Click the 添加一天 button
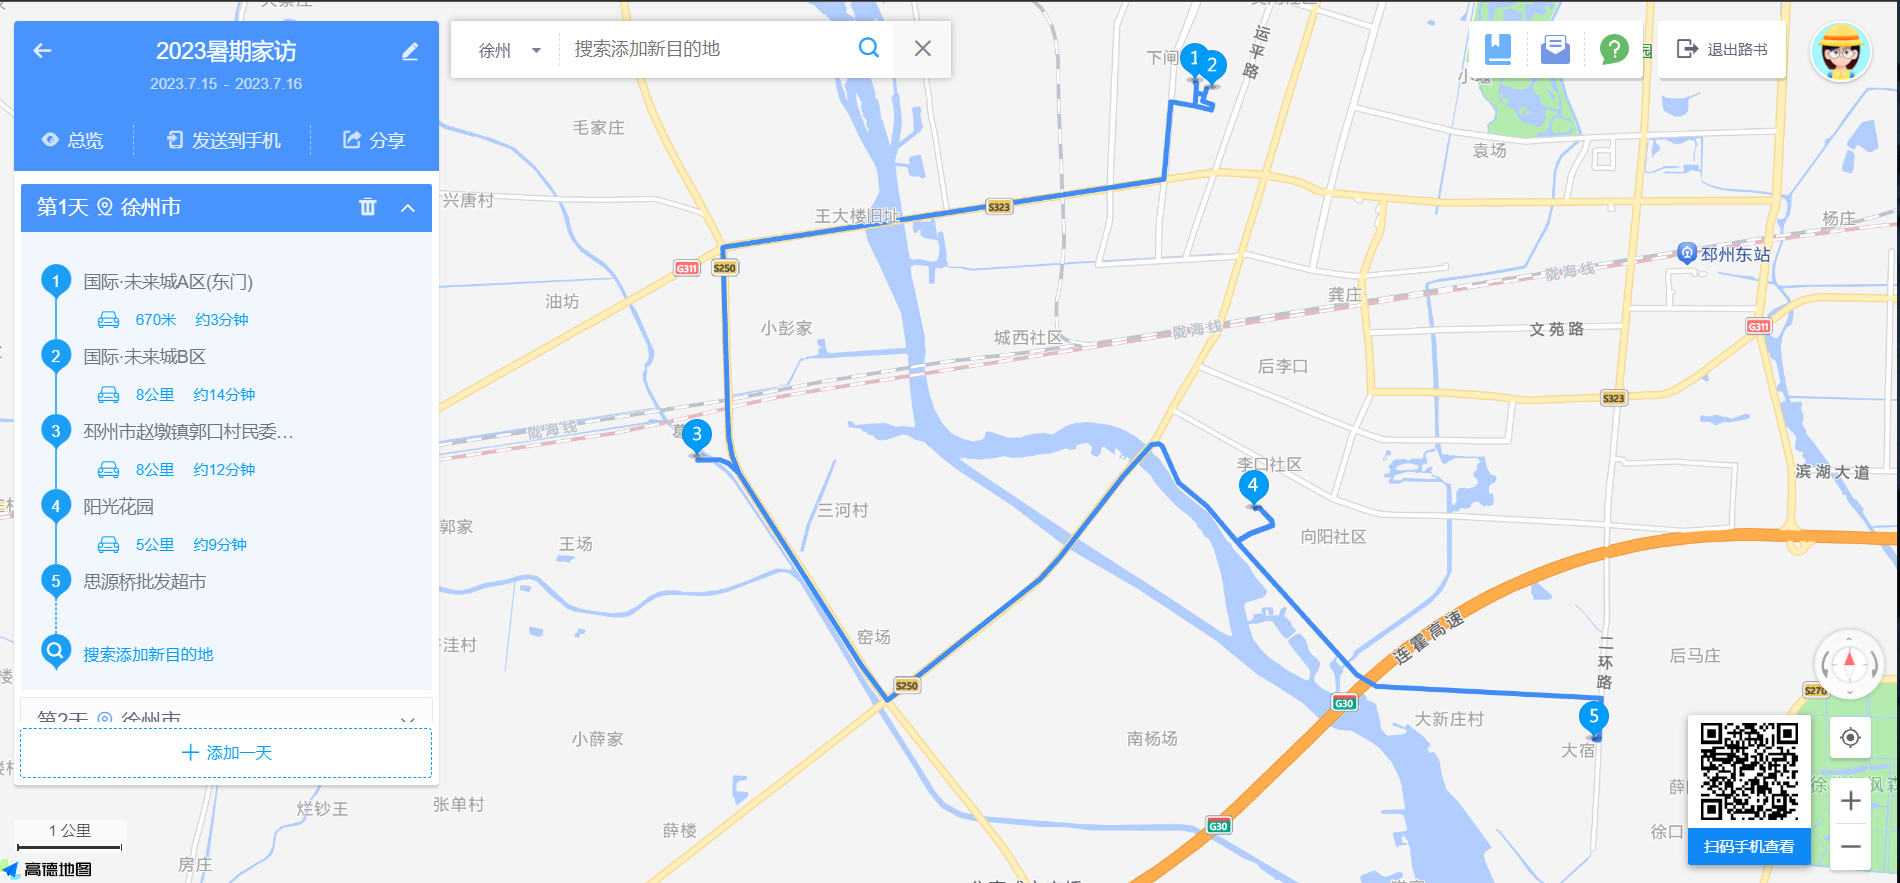Viewport: 1900px width, 883px height. pos(226,753)
